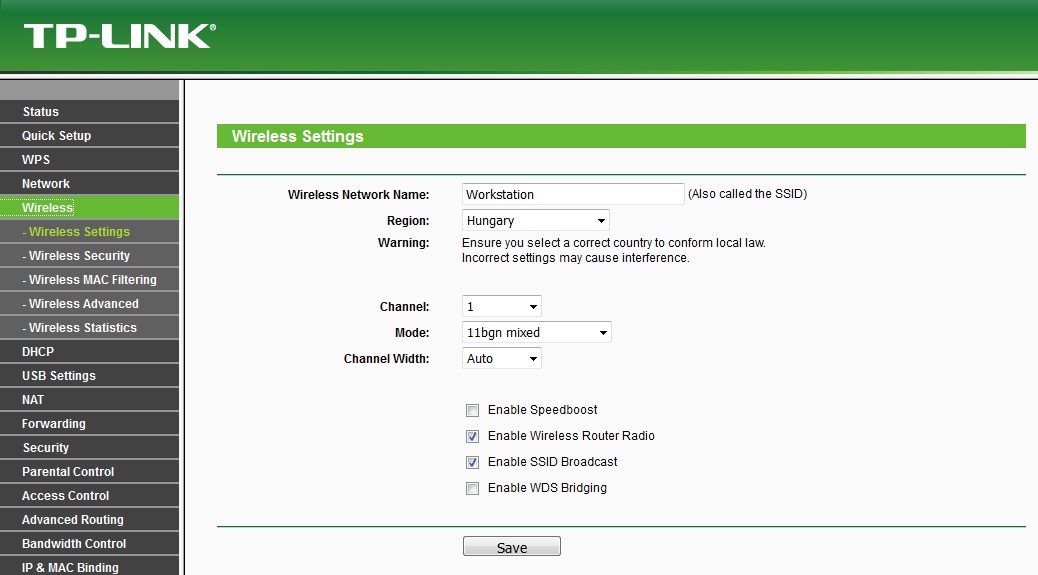Open the Channel Width dropdown
Viewport: 1038px width, 575px height.
click(501, 359)
